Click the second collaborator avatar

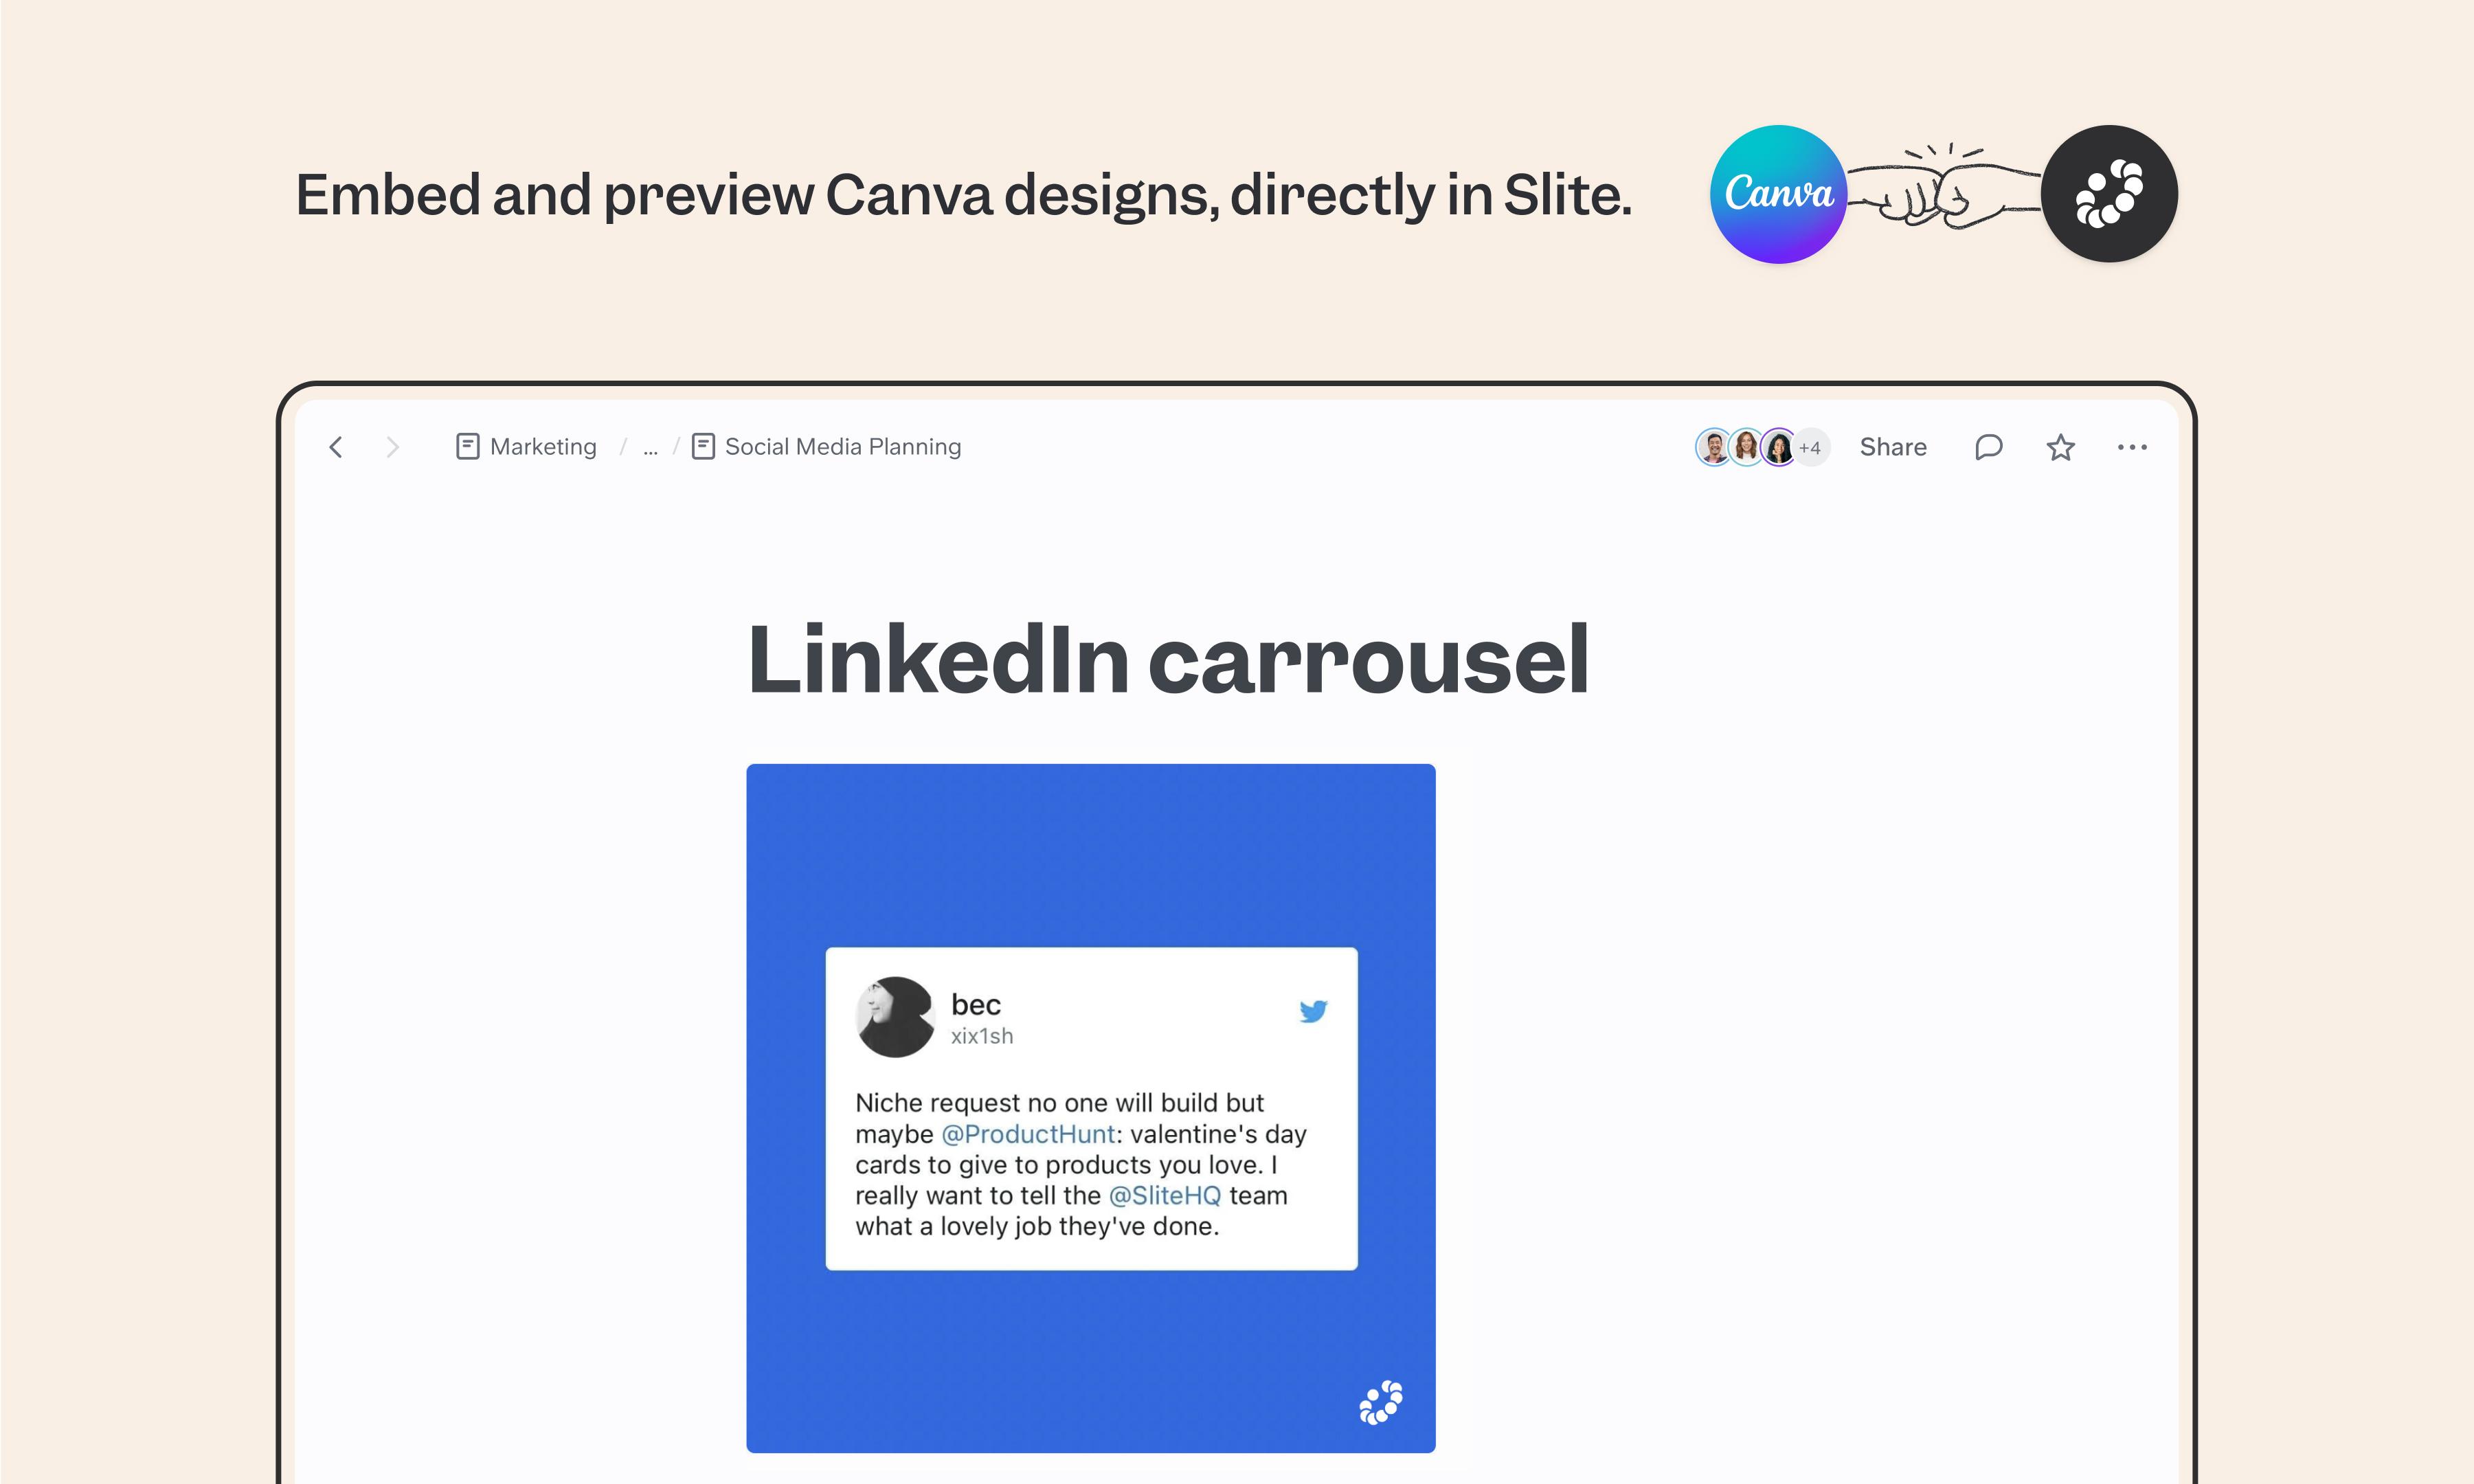click(1746, 447)
